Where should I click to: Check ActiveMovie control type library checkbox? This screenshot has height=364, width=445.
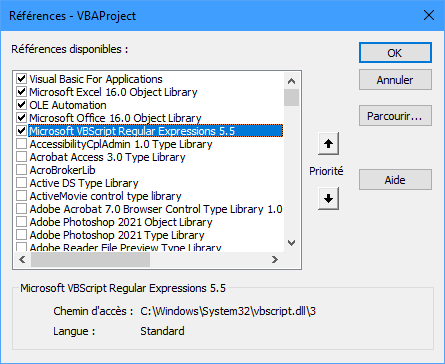click(x=21, y=196)
